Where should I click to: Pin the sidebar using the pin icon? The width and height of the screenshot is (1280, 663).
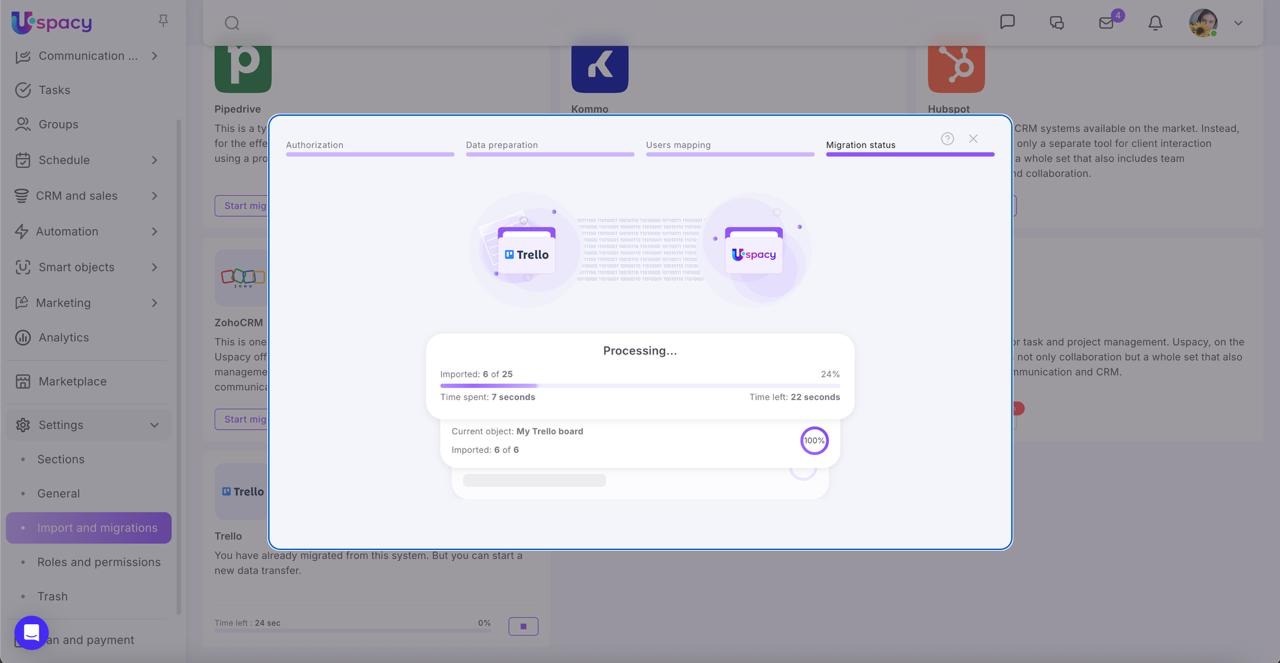(x=163, y=21)
